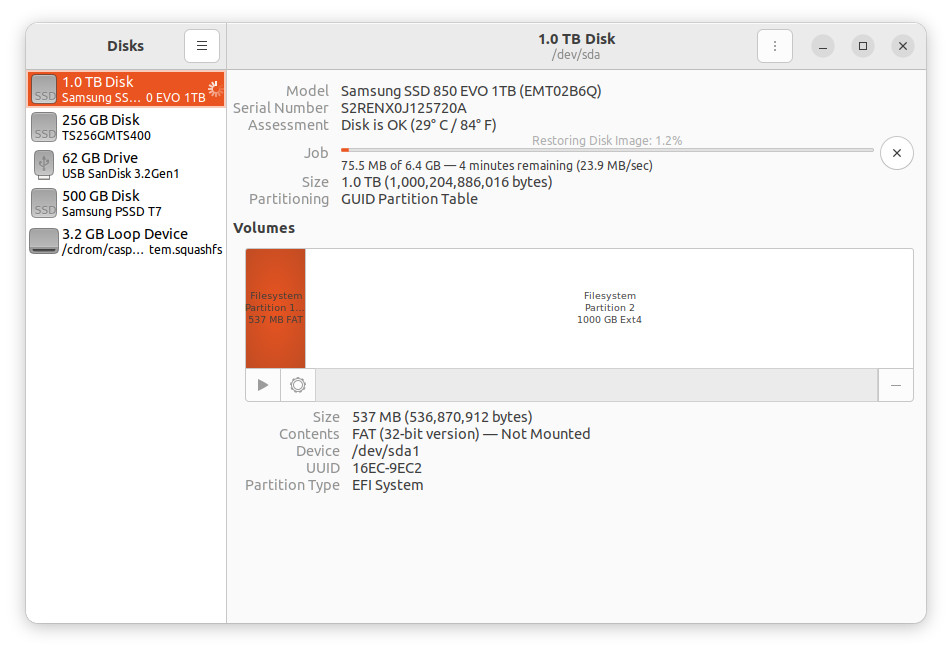Select the 500 GB Samsung PSSD T7
952x652 pixels.
[126, 203]
